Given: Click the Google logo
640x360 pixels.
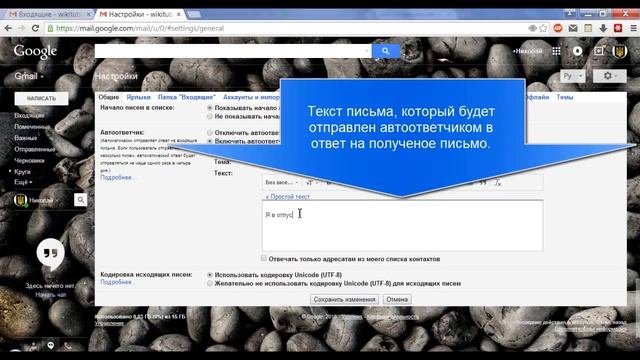Looking at the screenshot, I should coord(35,51).
